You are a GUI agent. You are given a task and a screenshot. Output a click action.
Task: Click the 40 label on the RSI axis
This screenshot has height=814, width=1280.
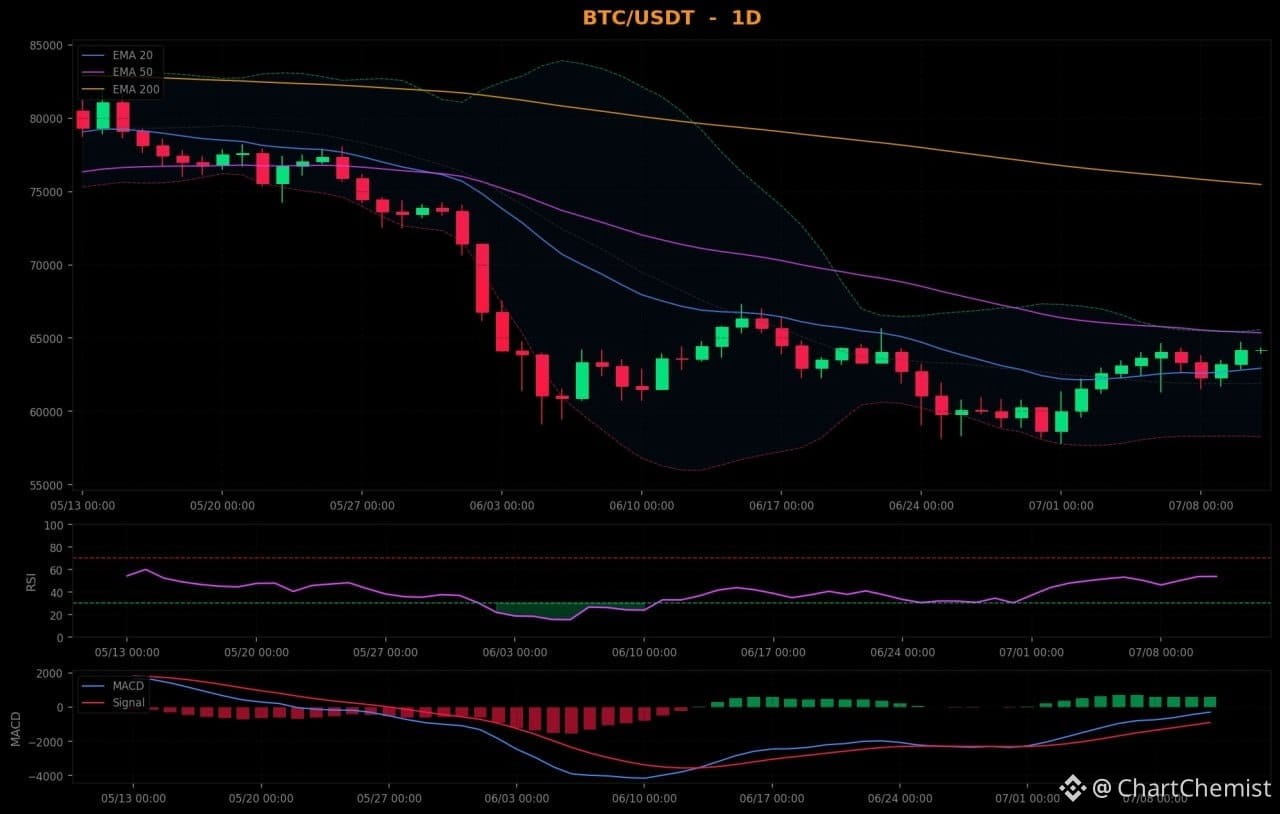coord(57,593)
